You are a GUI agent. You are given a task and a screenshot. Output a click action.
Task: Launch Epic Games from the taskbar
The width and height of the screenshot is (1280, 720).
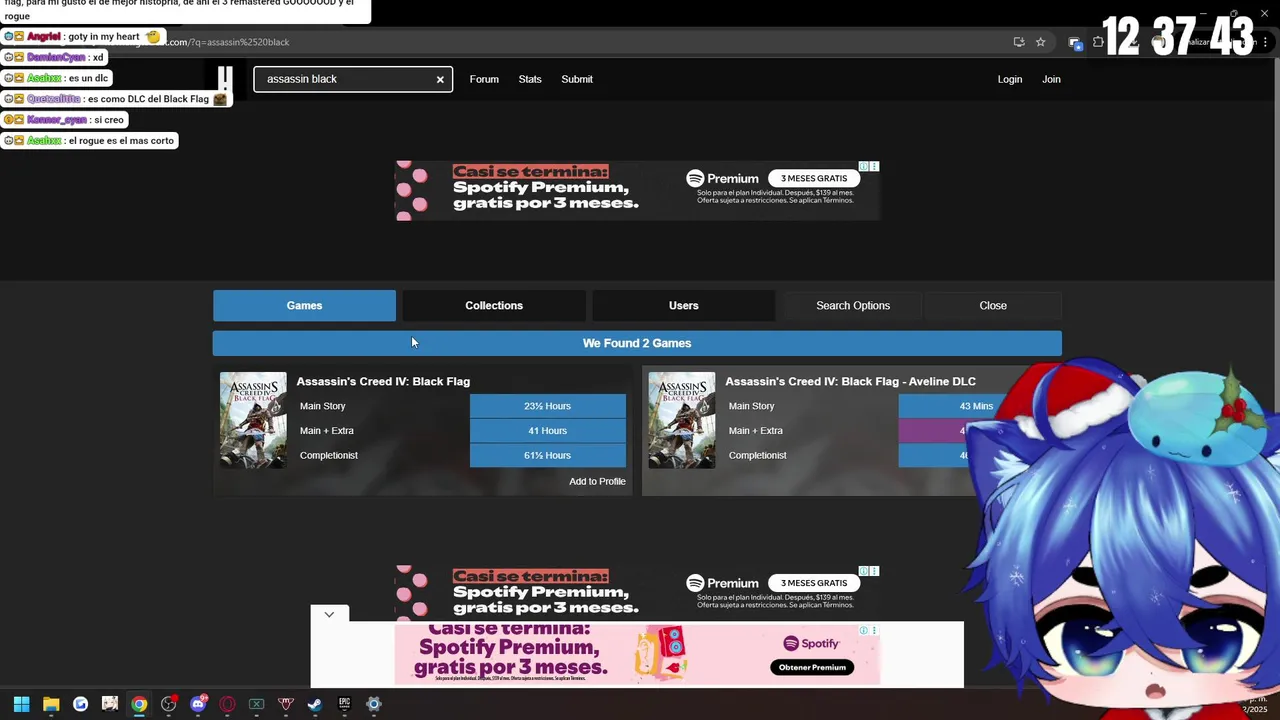[344, 704]
